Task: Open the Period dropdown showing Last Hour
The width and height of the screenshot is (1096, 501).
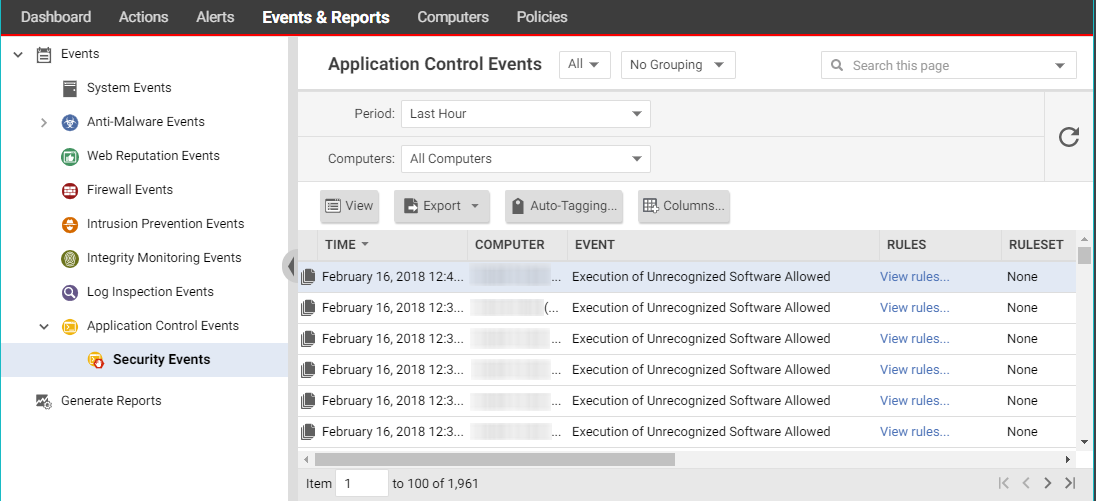Action: (x=525, y=114)
